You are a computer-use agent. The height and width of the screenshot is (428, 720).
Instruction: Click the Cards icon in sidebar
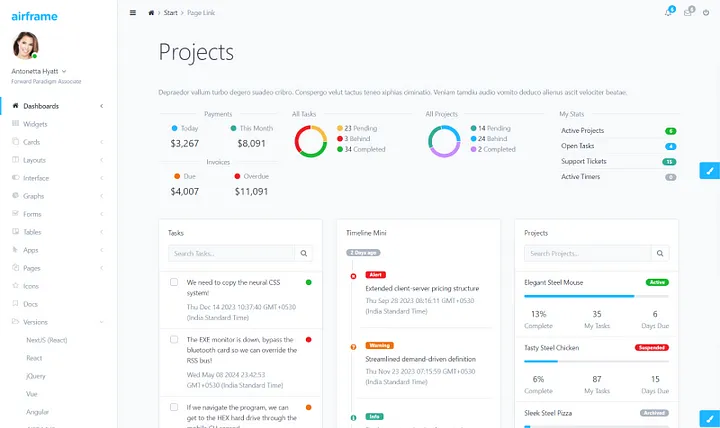point(15,141)
